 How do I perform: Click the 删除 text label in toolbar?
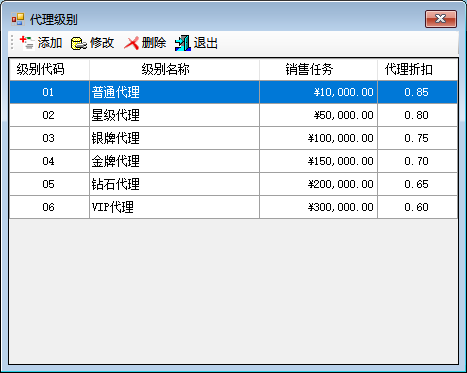(x=154, y=43)
